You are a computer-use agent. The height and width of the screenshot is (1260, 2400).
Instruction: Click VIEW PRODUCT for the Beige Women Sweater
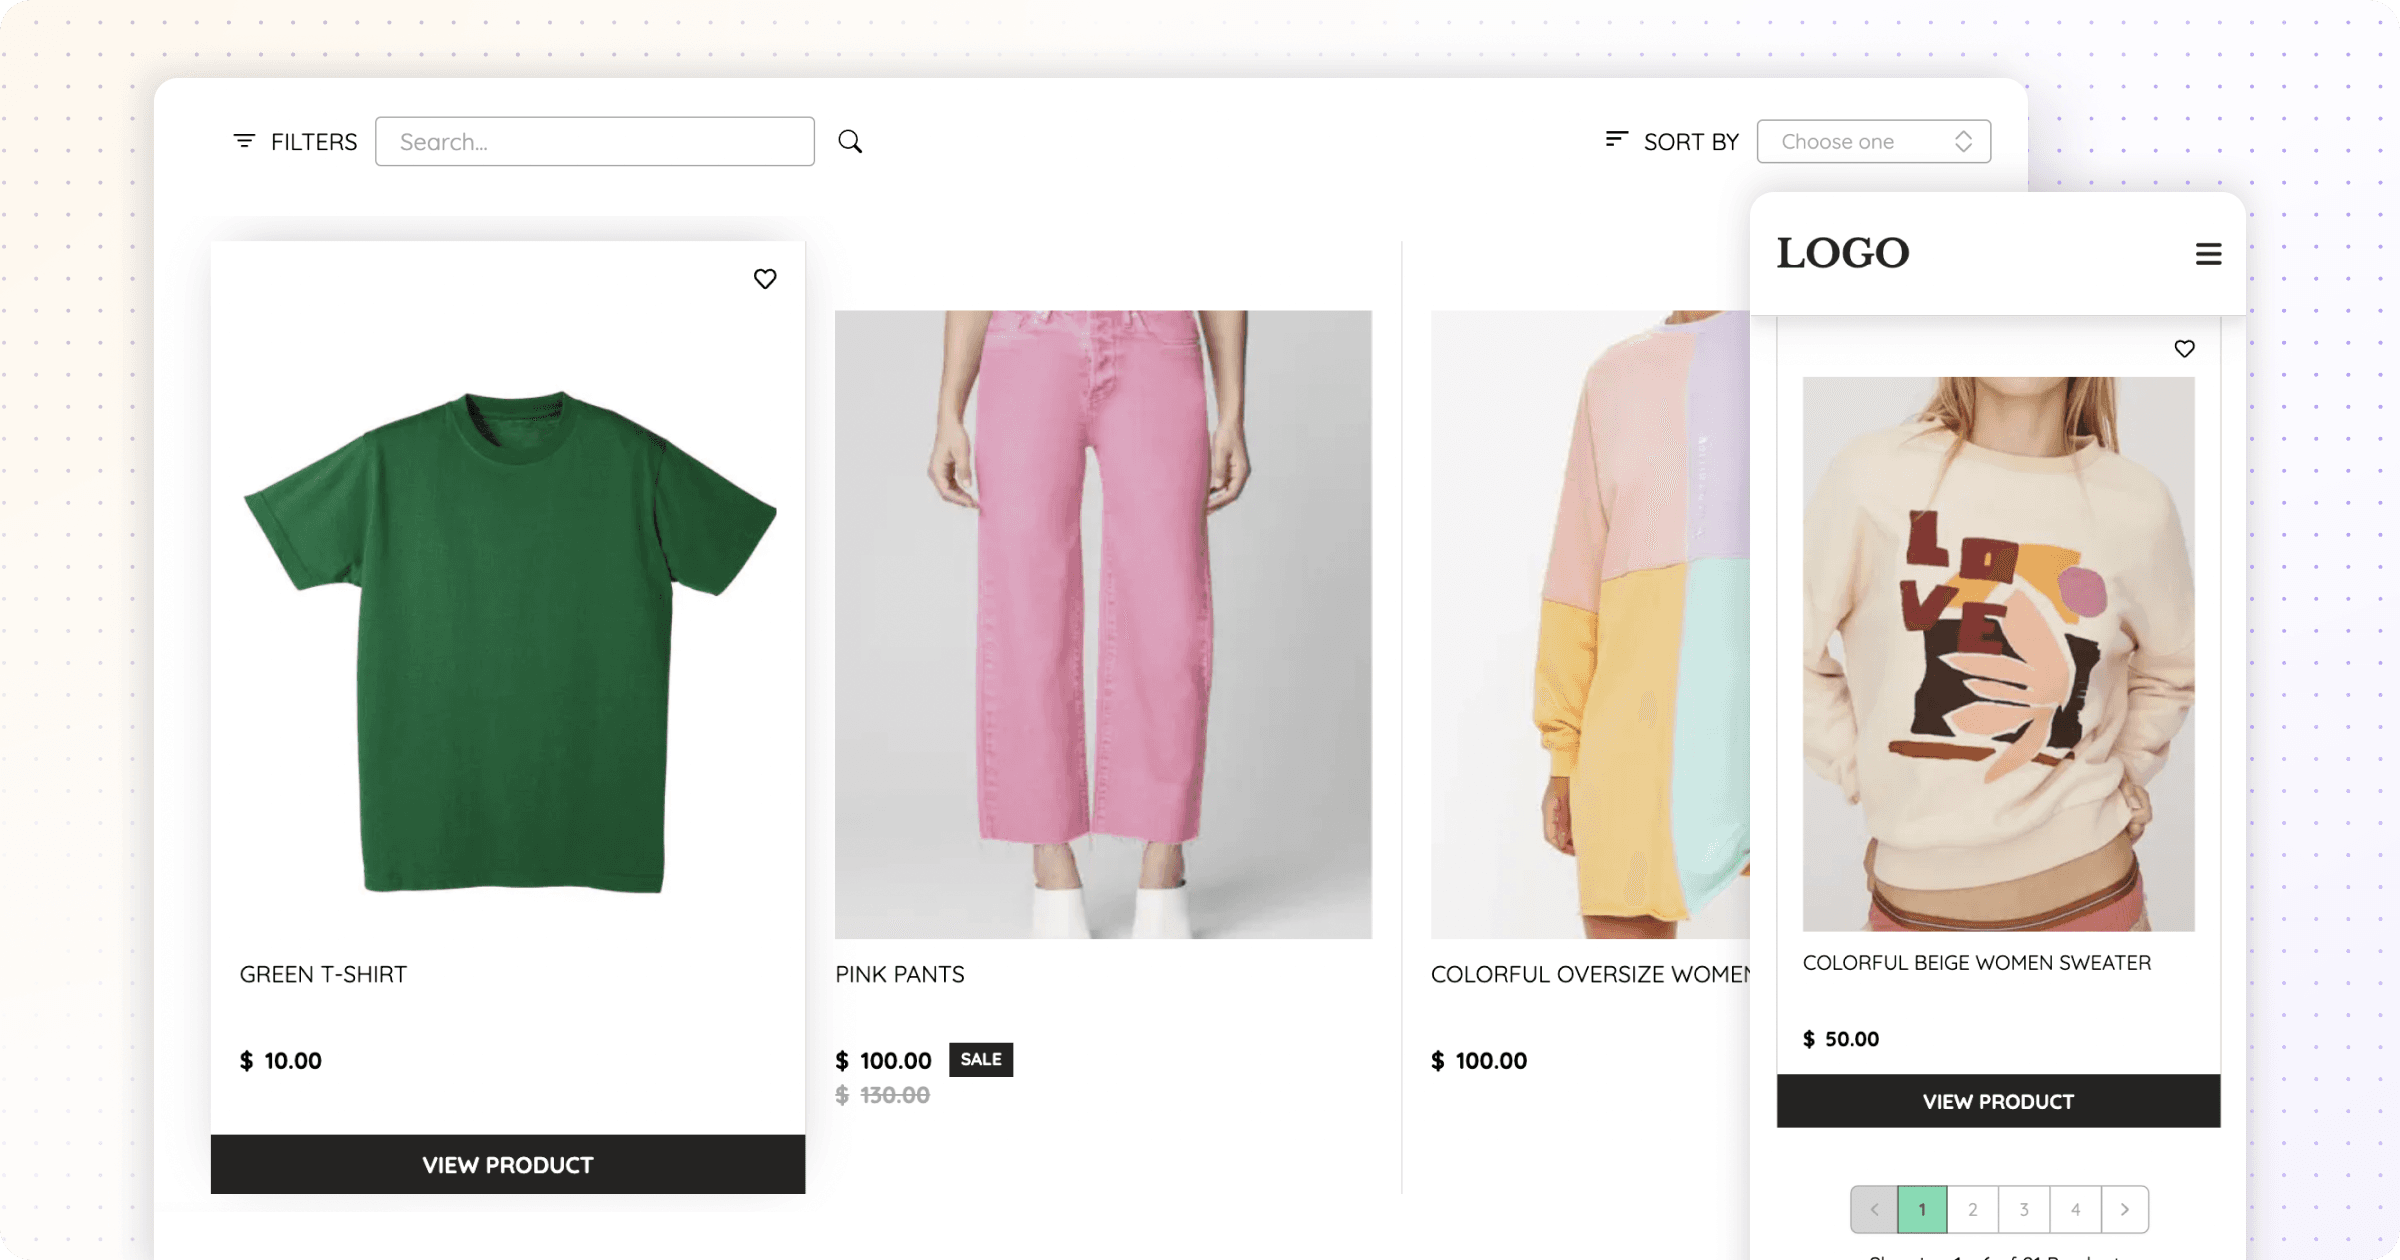(x=1998, y=1101)
